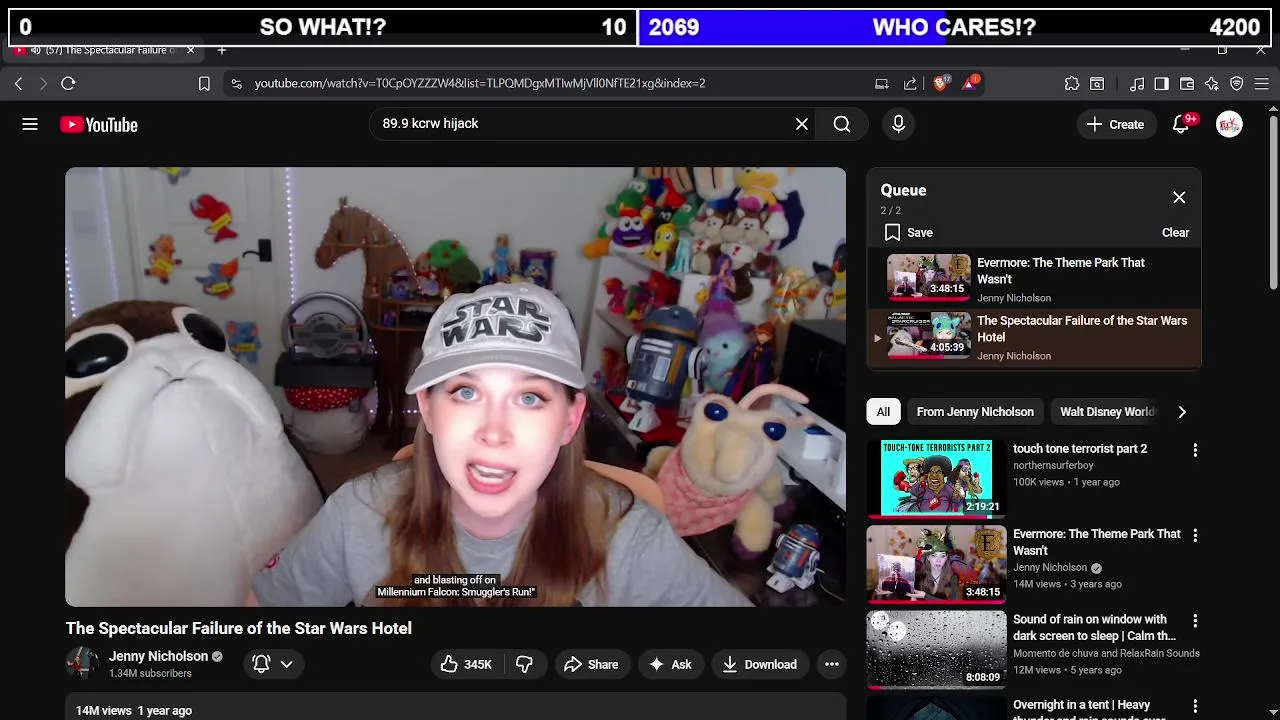Go back with the browser back arrow
Screen dimensions: 1280x720
(18, 83)
